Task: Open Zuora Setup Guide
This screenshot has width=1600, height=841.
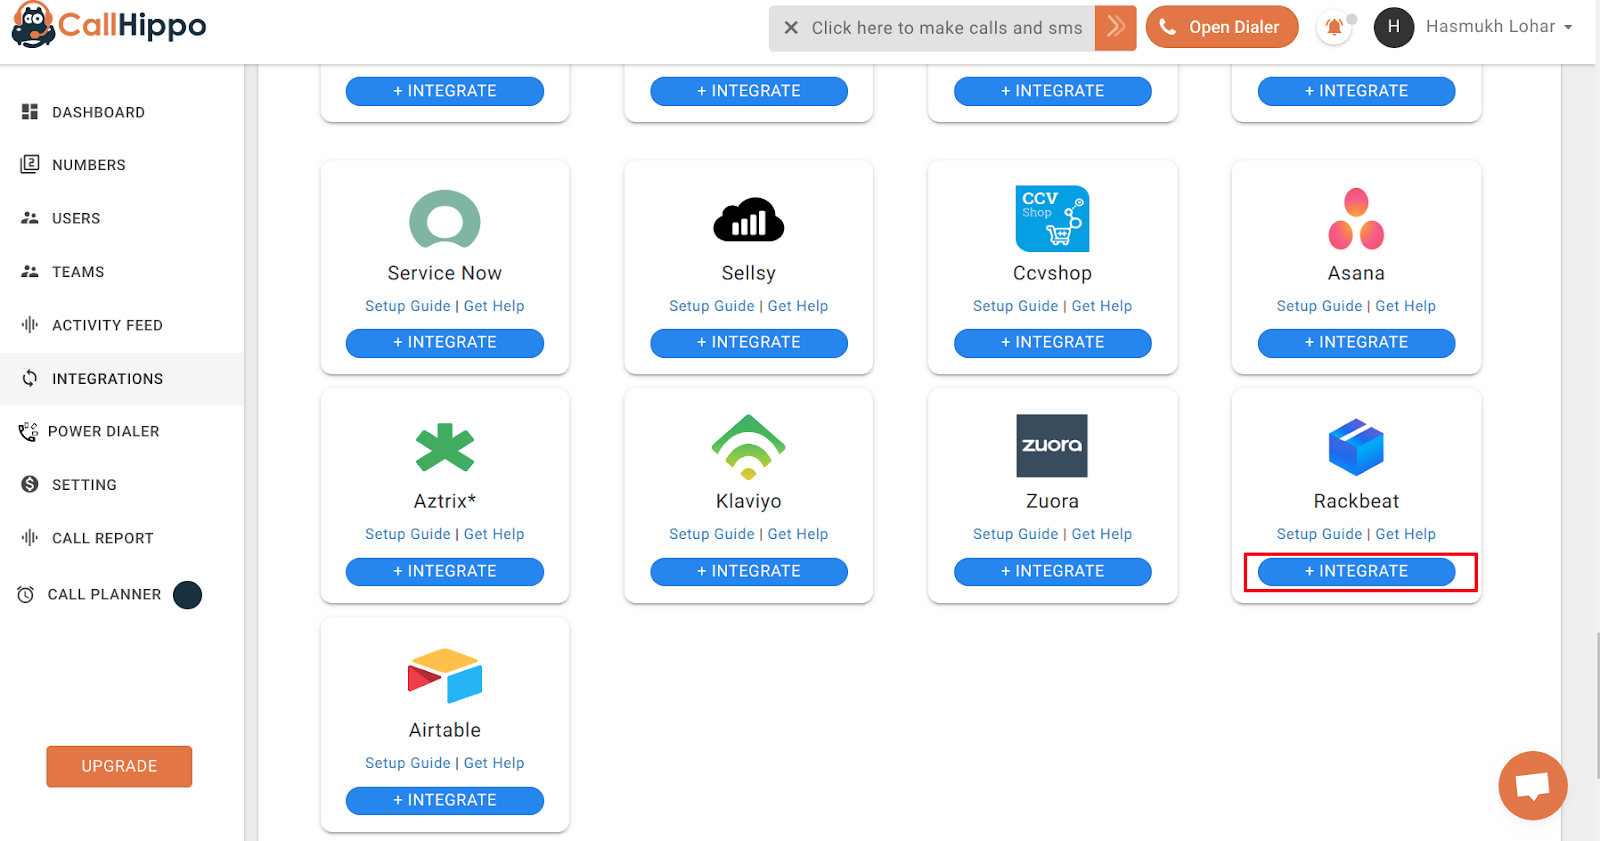Action: (x=1016, y=534)
